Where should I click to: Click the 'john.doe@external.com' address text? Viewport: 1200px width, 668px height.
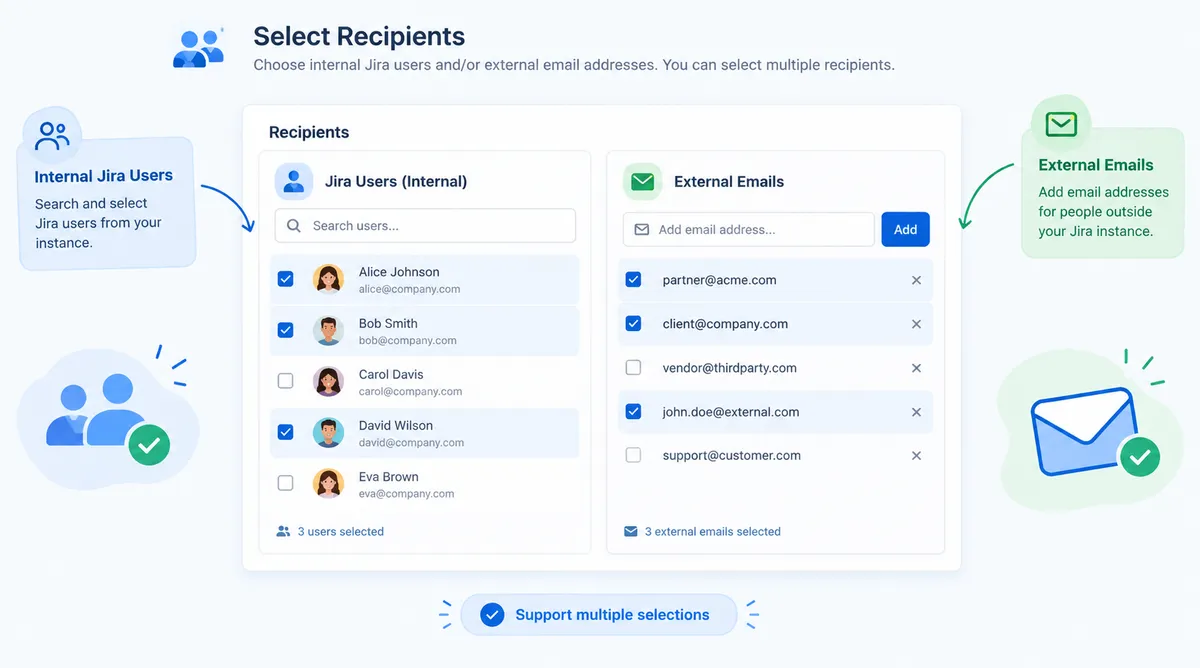point(731,412)
